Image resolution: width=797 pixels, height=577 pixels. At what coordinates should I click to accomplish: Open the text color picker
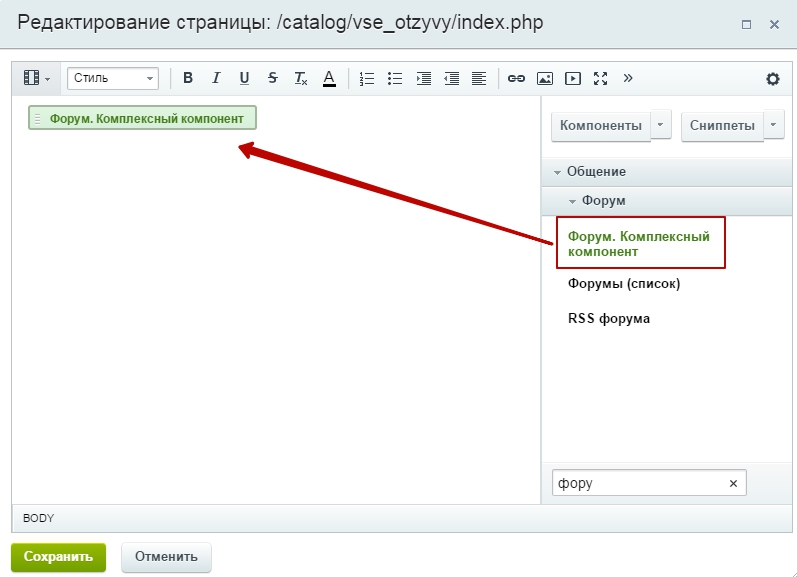click(x=329, y=78)
